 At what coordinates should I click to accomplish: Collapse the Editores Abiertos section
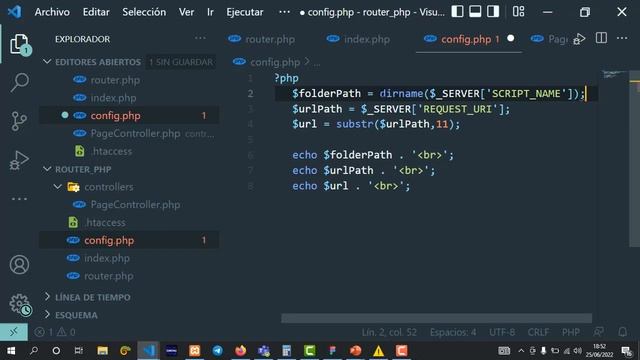[47, 62]
